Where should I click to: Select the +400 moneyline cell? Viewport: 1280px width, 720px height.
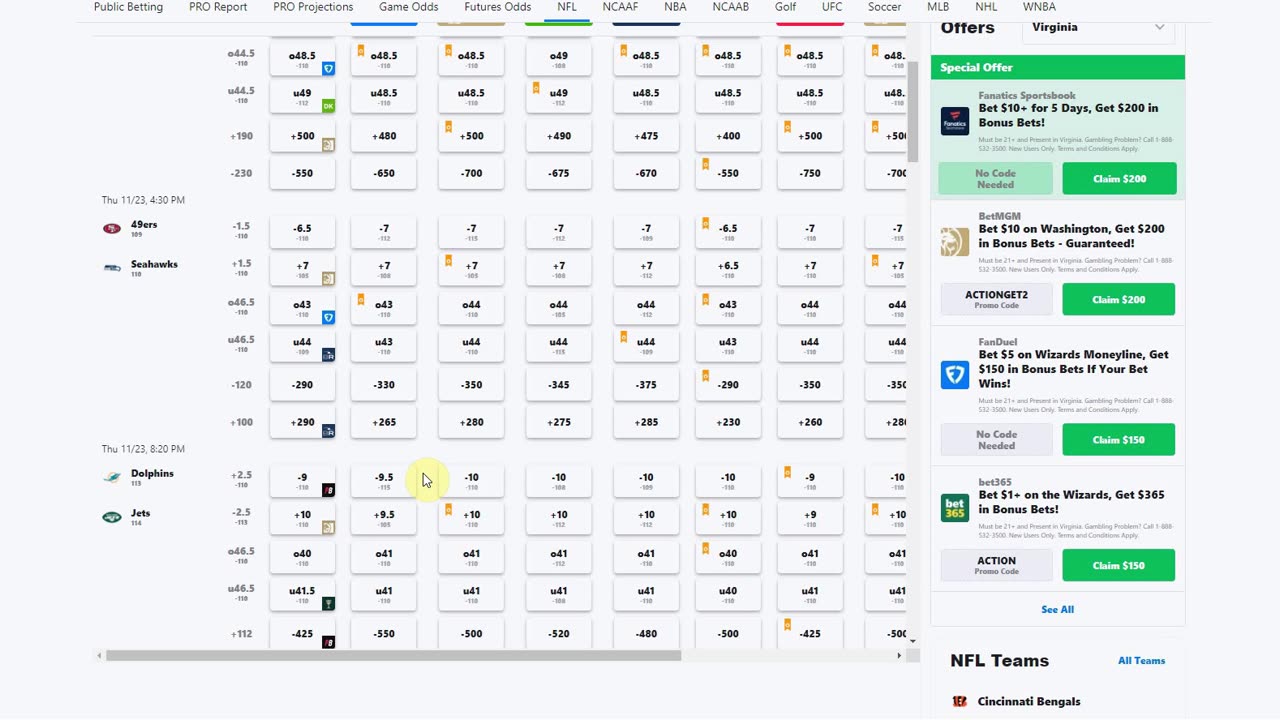click(728, 136)
